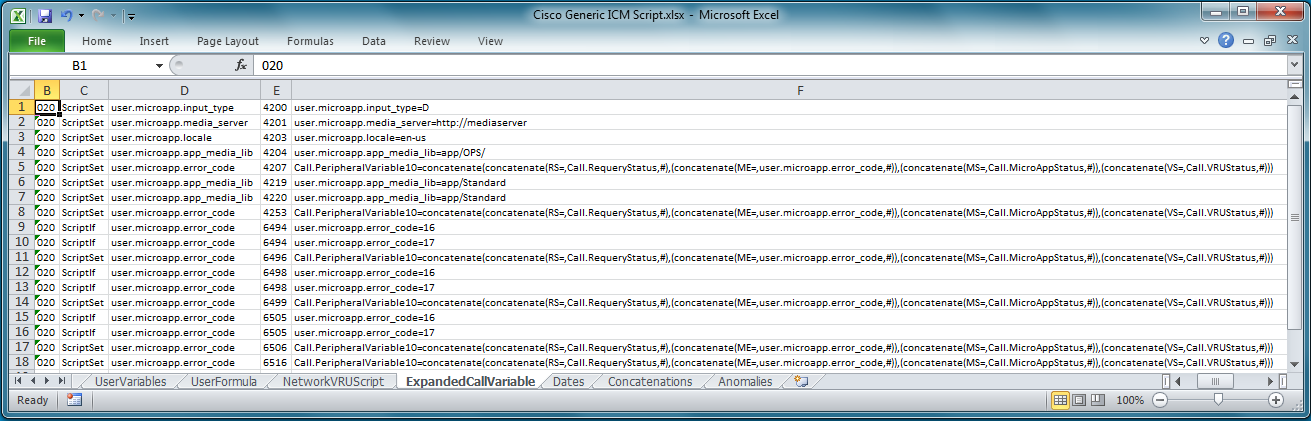The image size is (1311, 421).
Task: Switch to the NetworkVRUScript sheet tab
Action: click(333, 381)
